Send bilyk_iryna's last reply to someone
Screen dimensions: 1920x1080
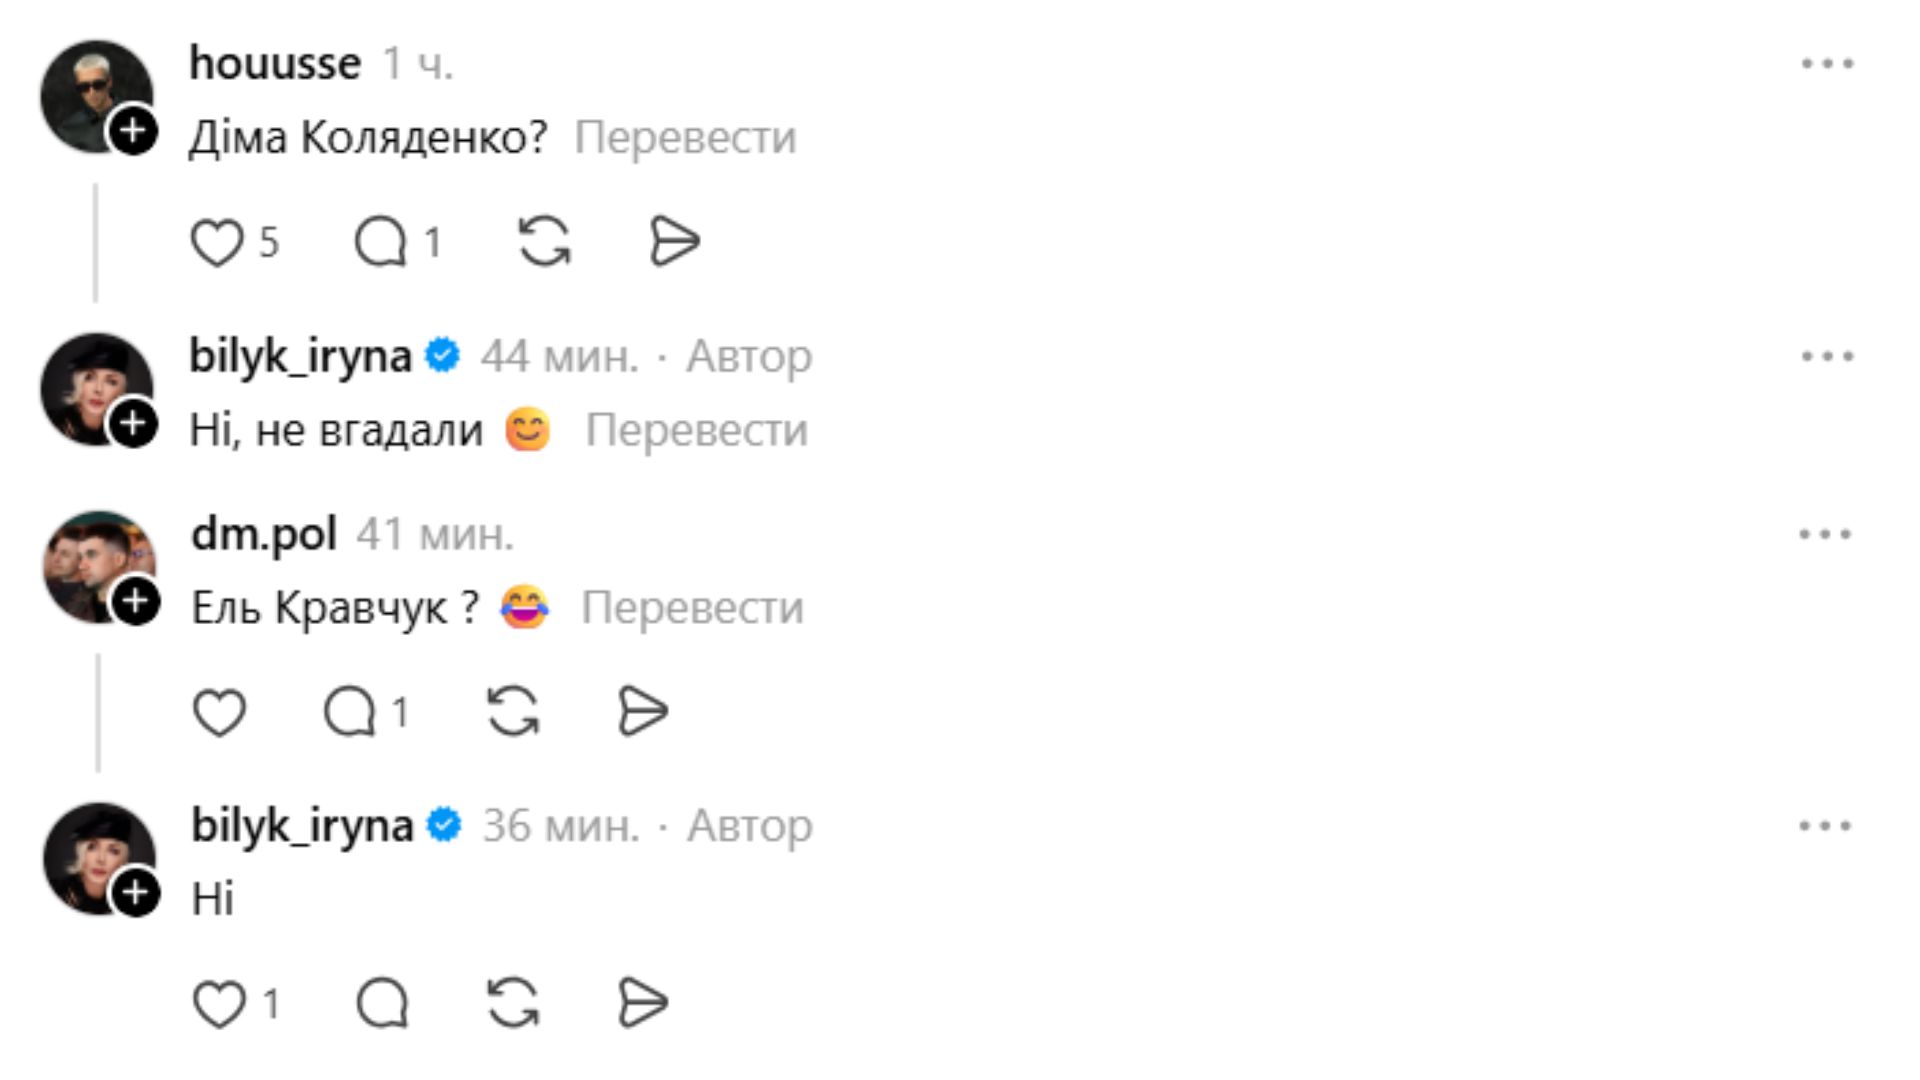(642, 1004)
